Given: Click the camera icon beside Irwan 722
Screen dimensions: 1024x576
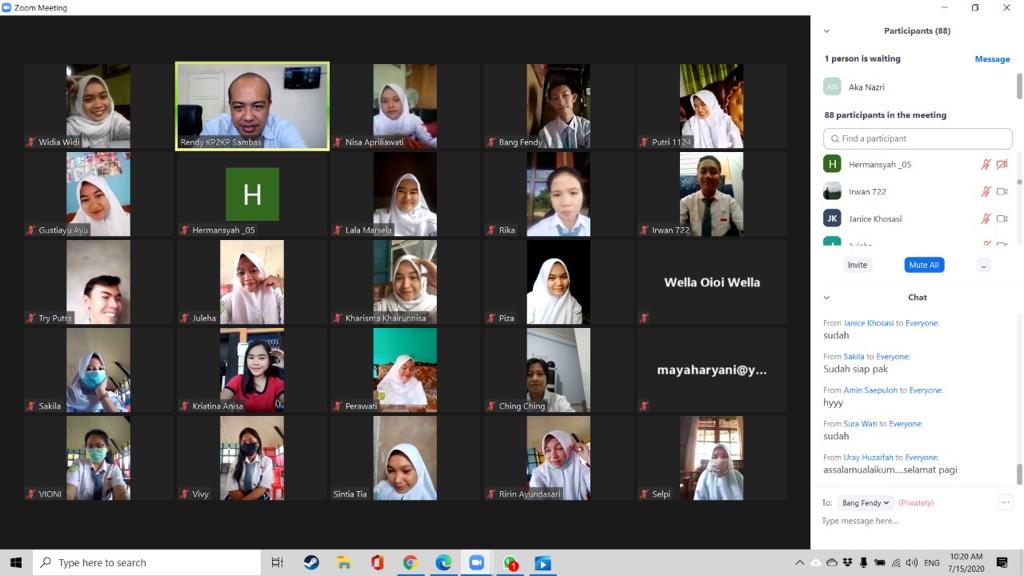Looking at the screenshot, I should point(1002,191).
